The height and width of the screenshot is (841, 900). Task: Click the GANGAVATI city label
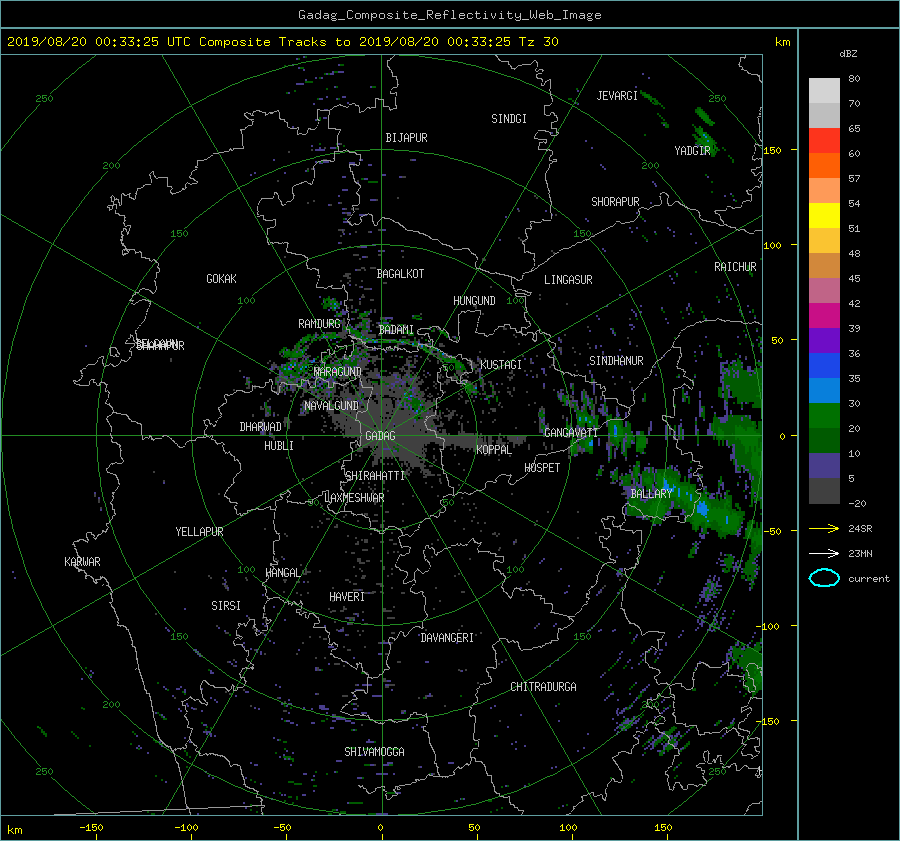(571, 432)
